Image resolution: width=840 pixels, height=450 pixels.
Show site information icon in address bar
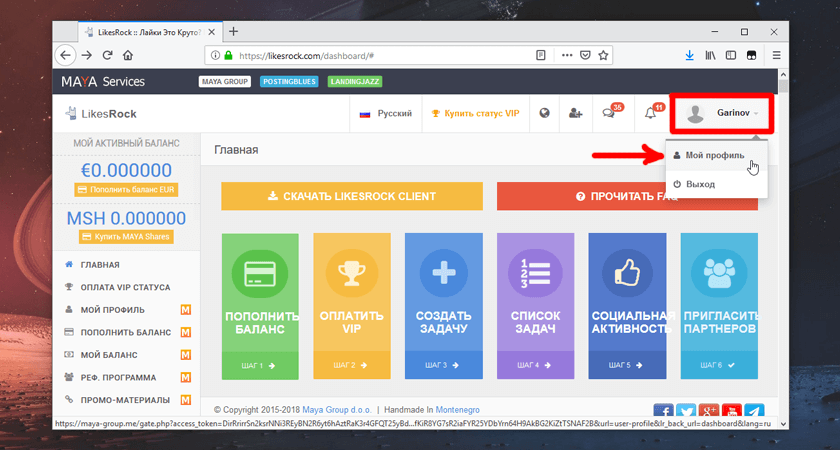[215, 55]
